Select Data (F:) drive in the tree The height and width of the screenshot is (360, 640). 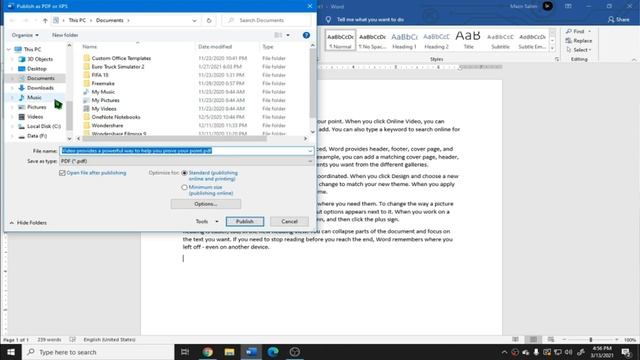37,136
